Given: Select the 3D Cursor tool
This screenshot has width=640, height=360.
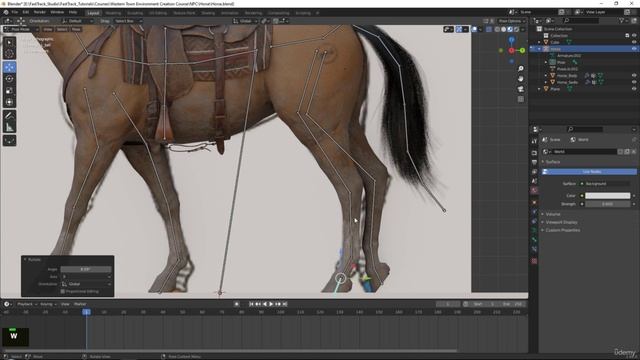Looking at the screenshot, I should 9,53.
